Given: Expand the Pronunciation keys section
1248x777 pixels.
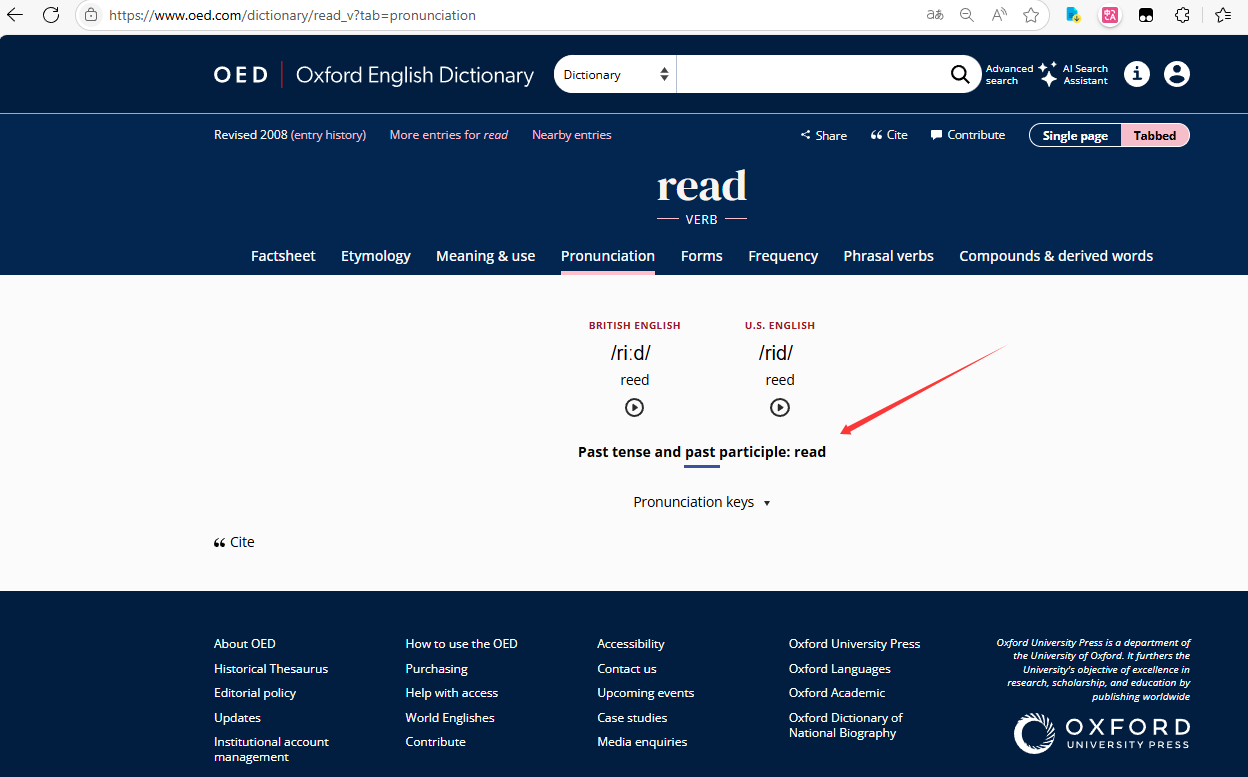Looking at the screenshot, I should [702, 502].
